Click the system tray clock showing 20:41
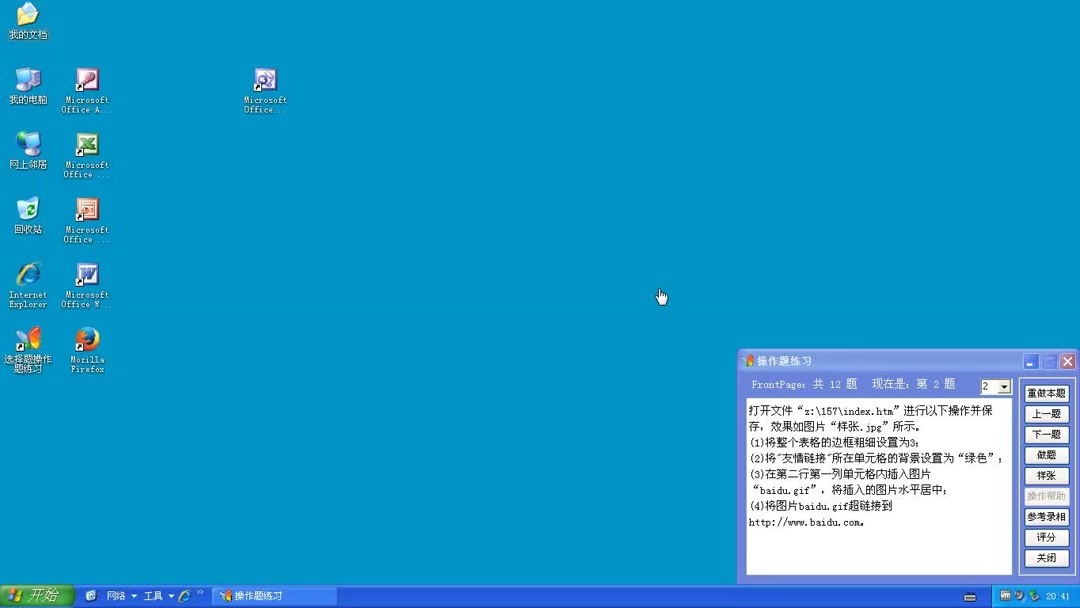Viewport: 1080px width, 608px height. [1056, 595]
